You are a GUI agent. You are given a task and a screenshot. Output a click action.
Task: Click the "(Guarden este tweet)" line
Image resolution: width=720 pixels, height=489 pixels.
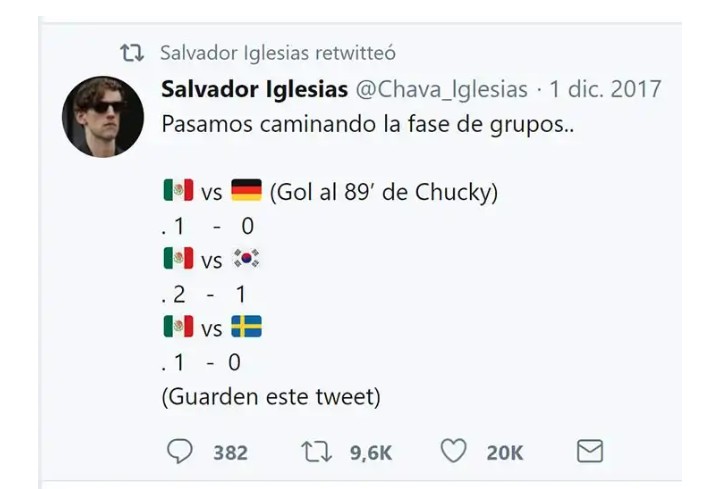[x=271, y=396]
